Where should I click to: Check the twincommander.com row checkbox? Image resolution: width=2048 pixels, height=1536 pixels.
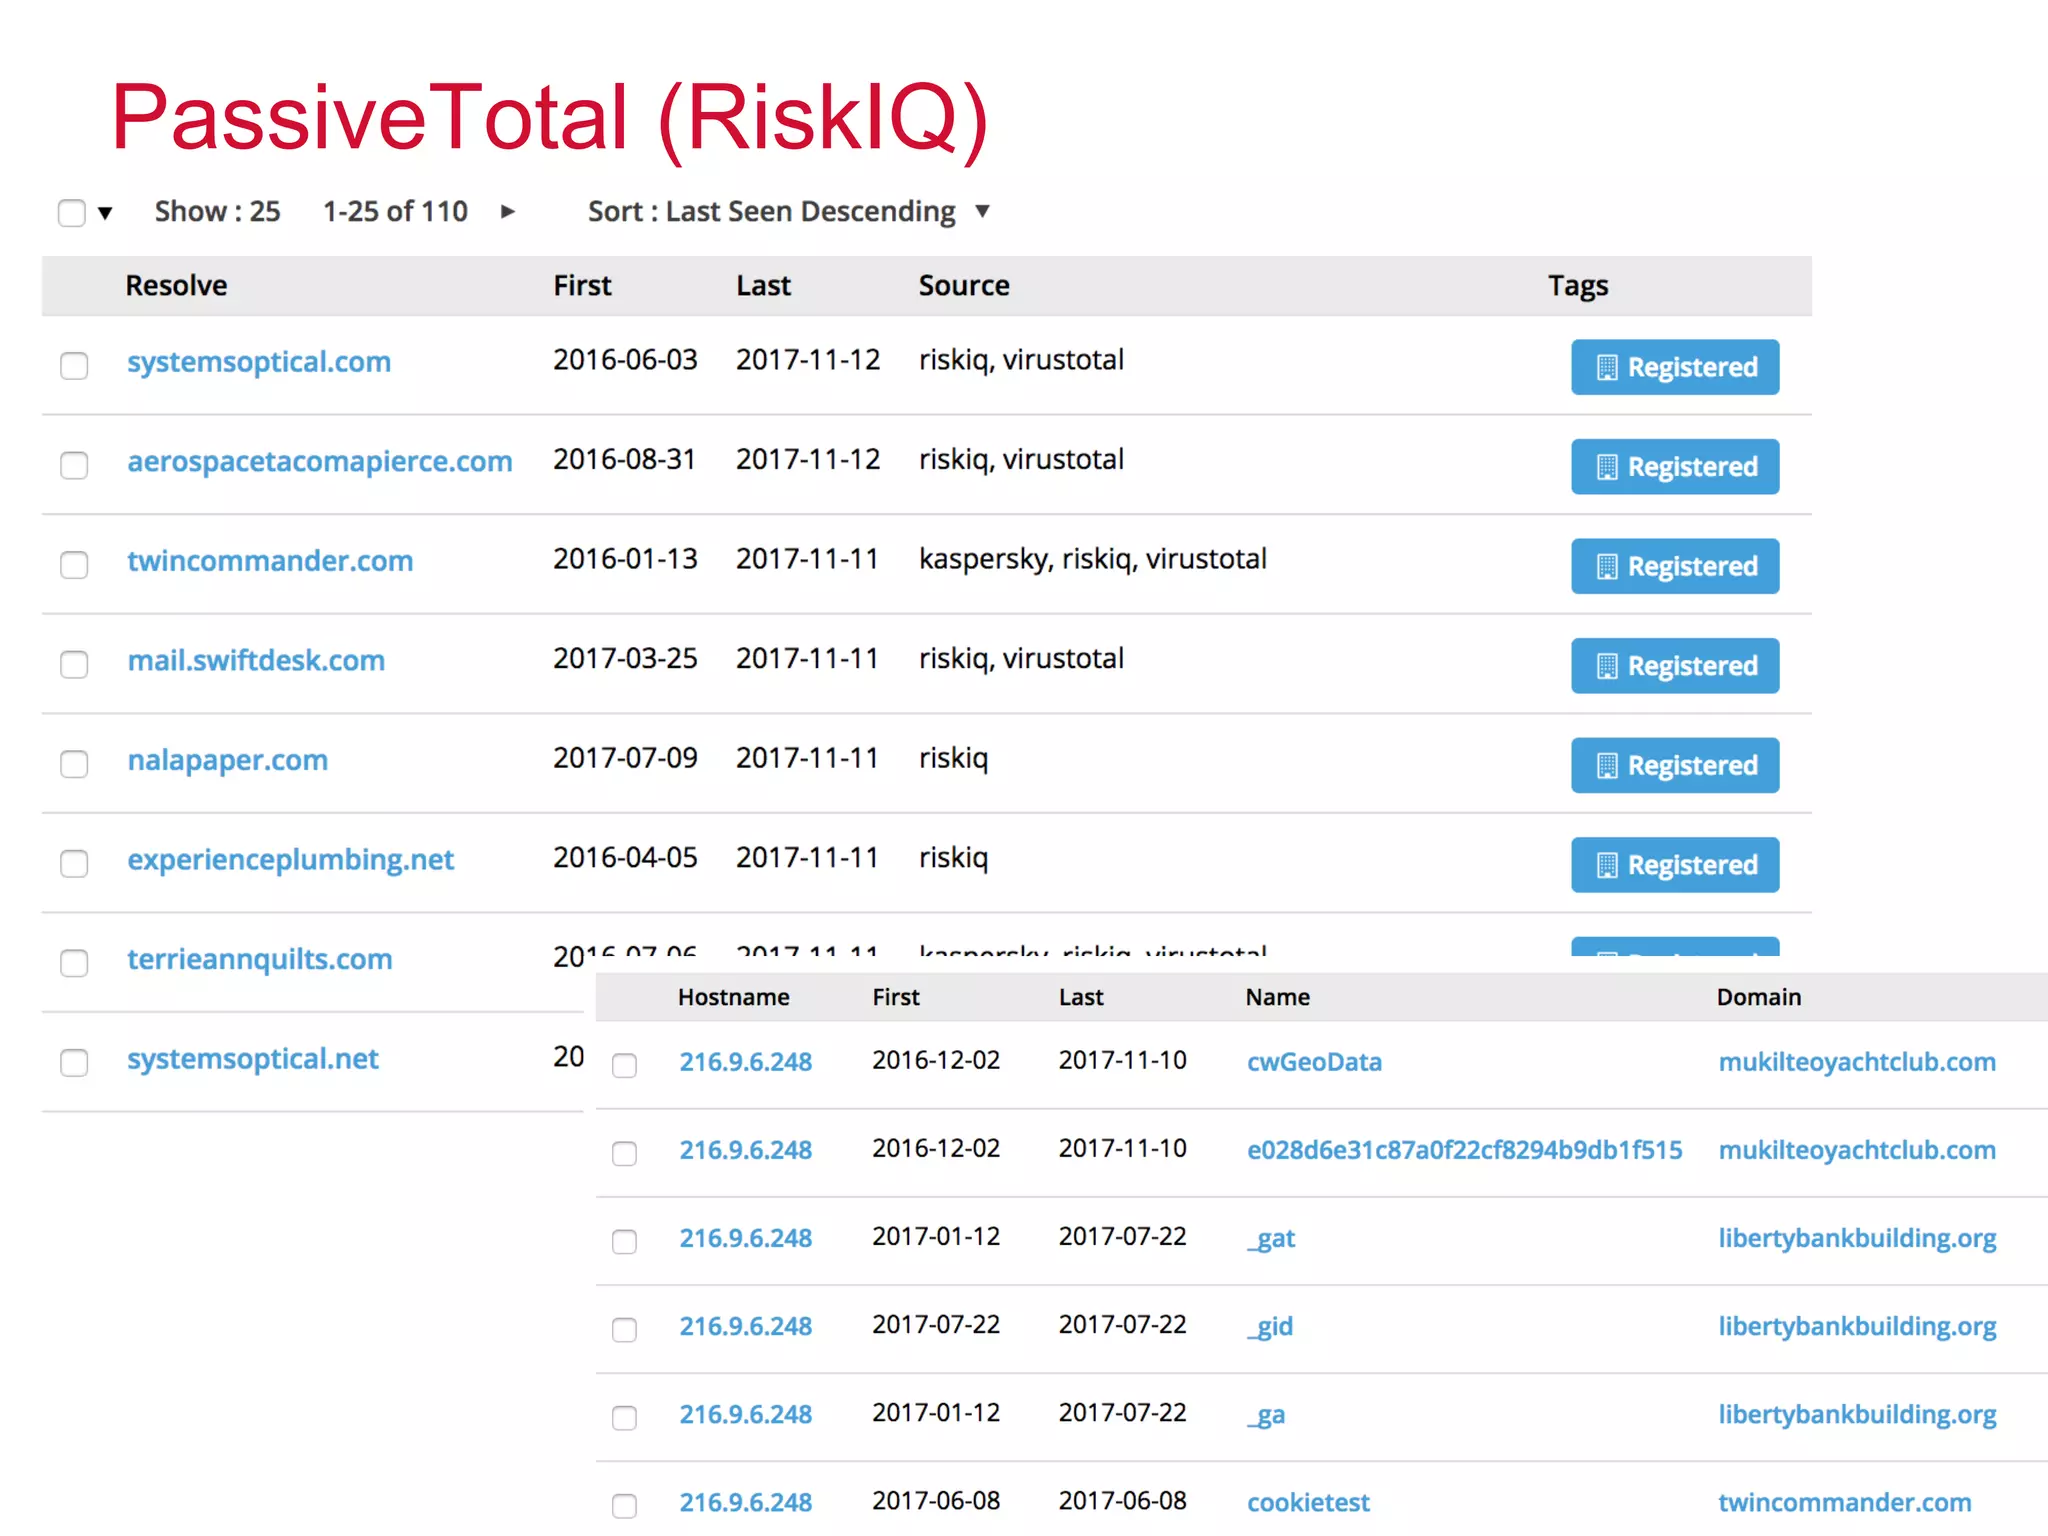coord(74,564)
